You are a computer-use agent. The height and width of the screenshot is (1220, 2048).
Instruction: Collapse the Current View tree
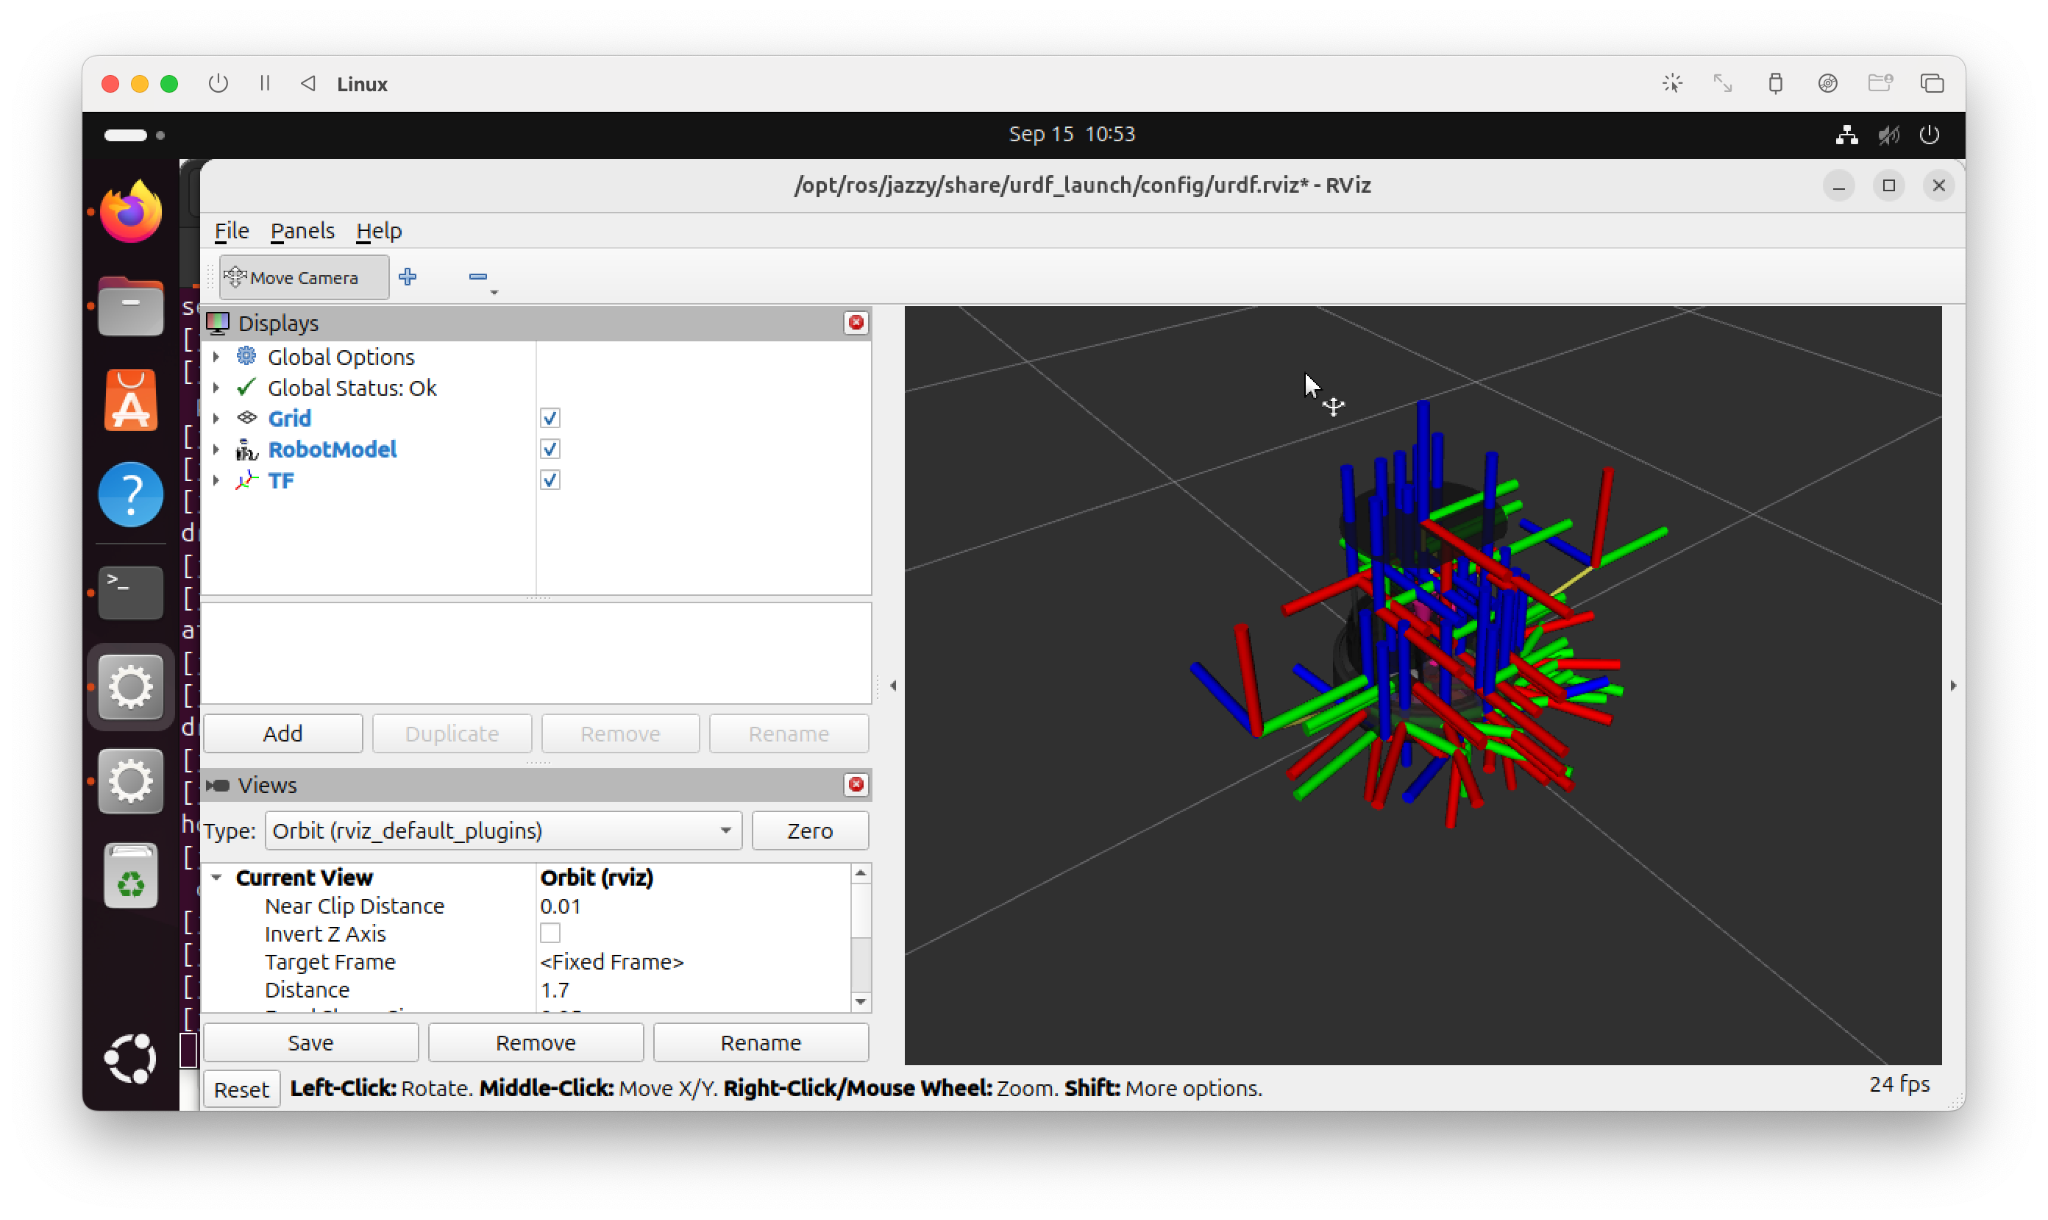[x=216, y=877]
